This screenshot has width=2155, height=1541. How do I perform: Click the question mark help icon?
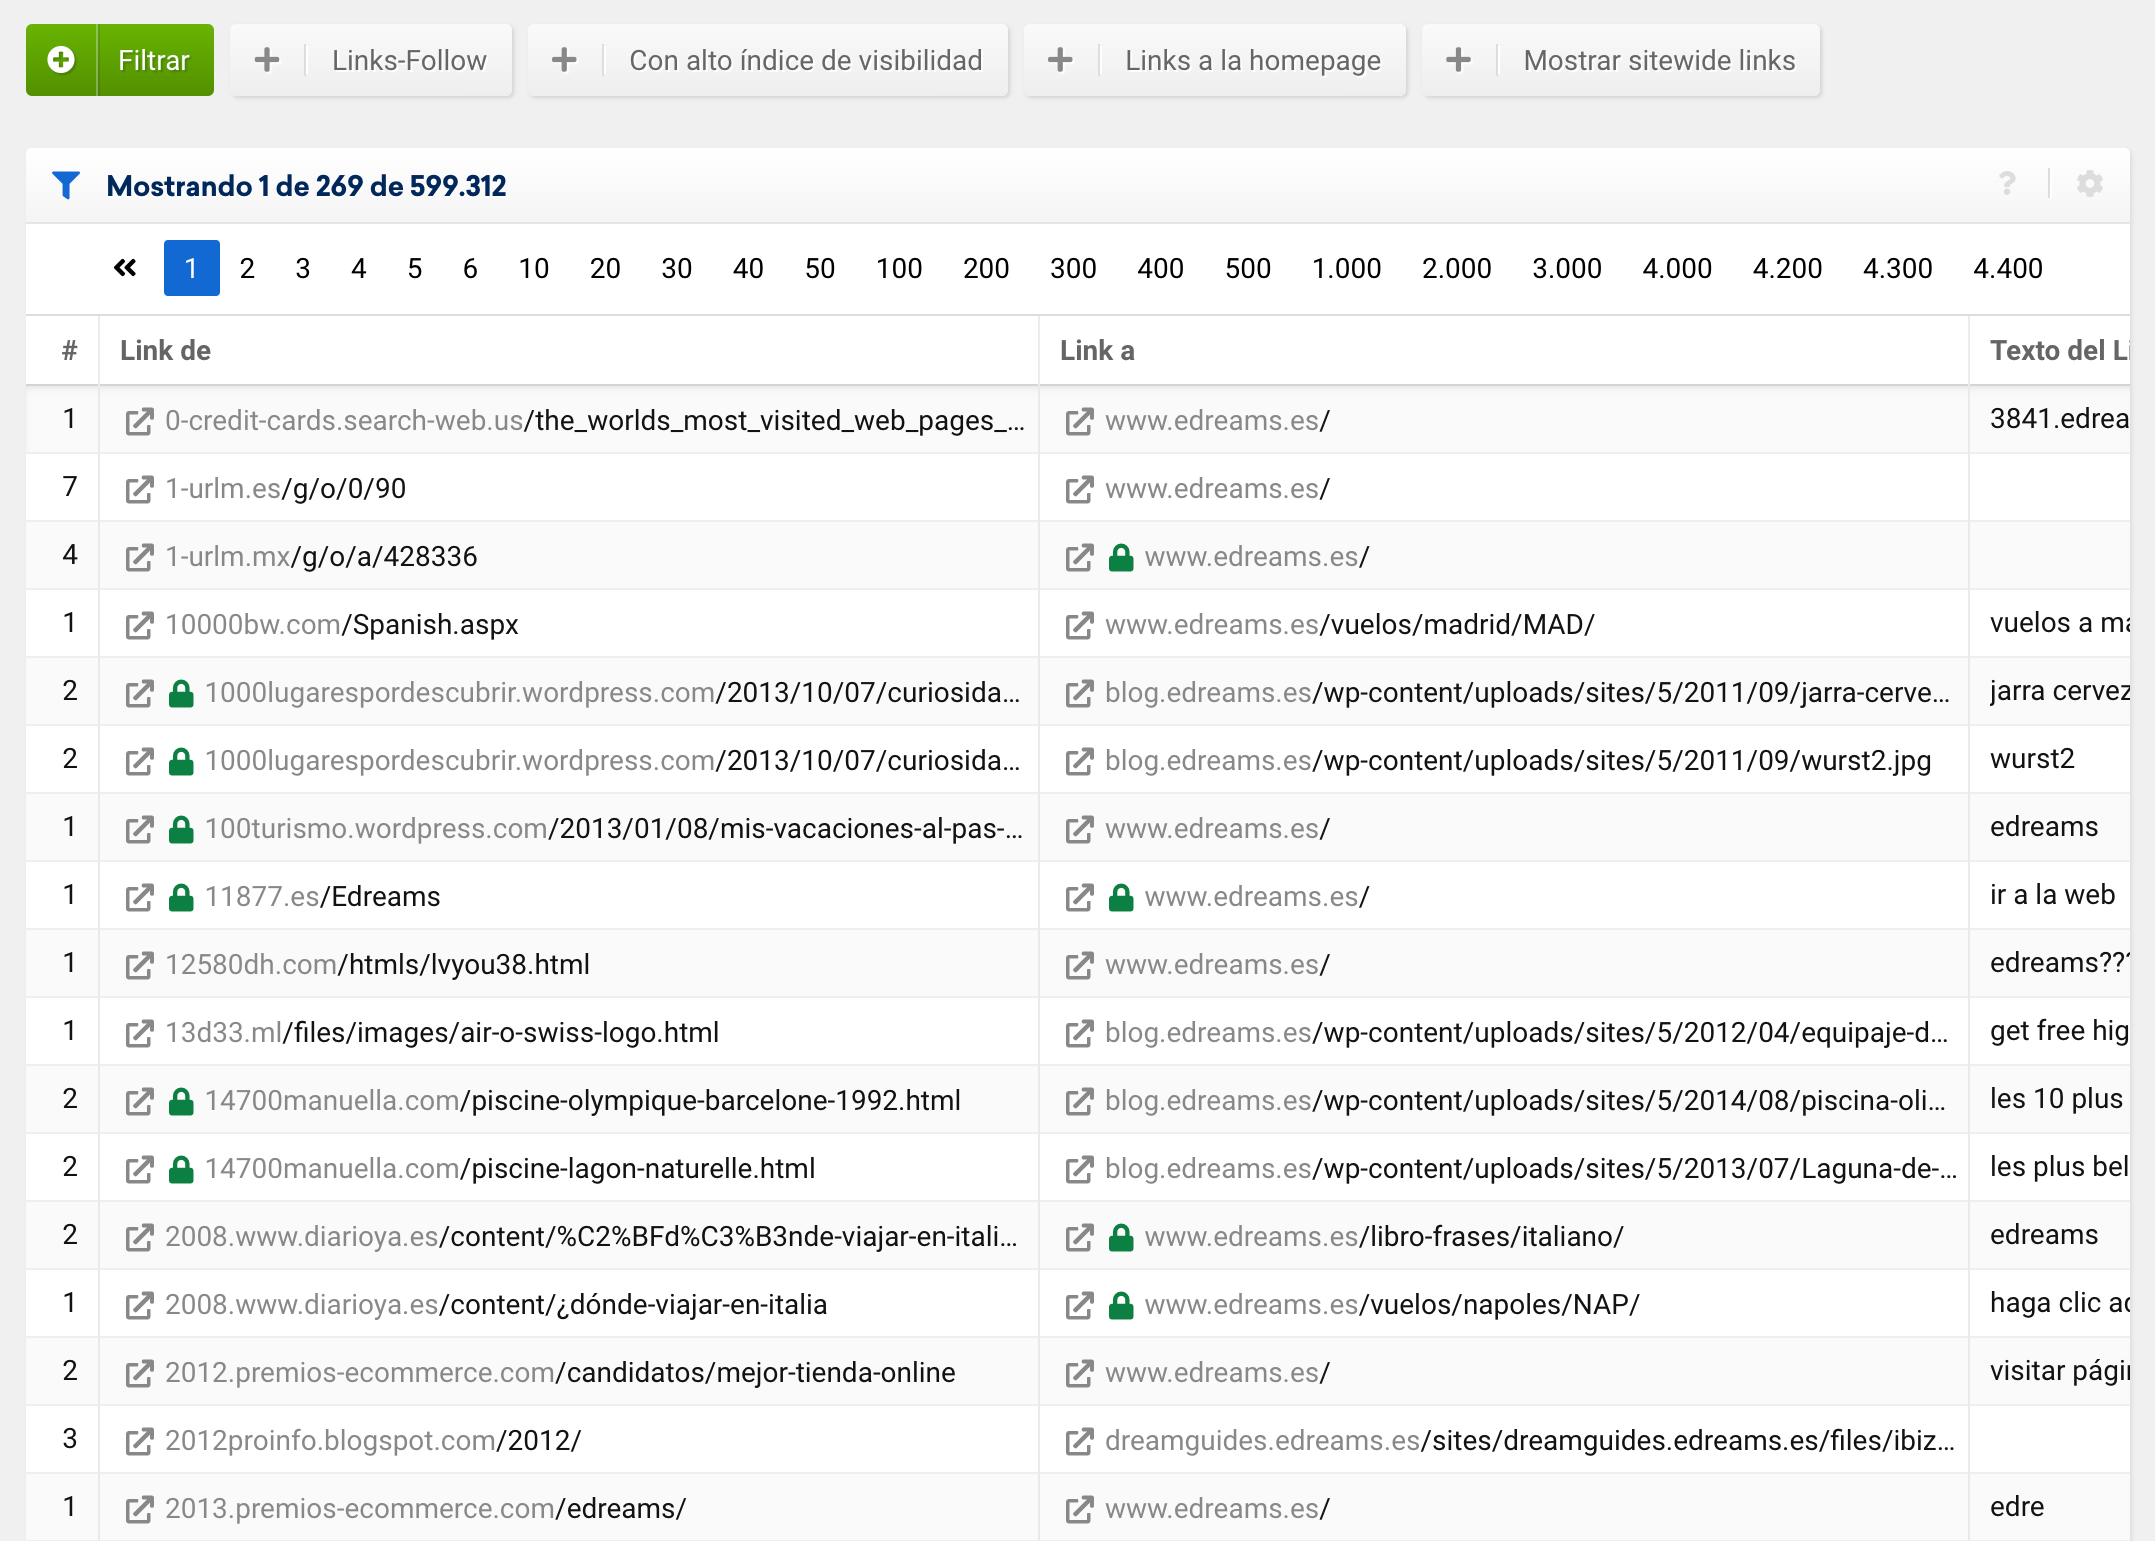pyautogui.click(x=2006, y=184)
